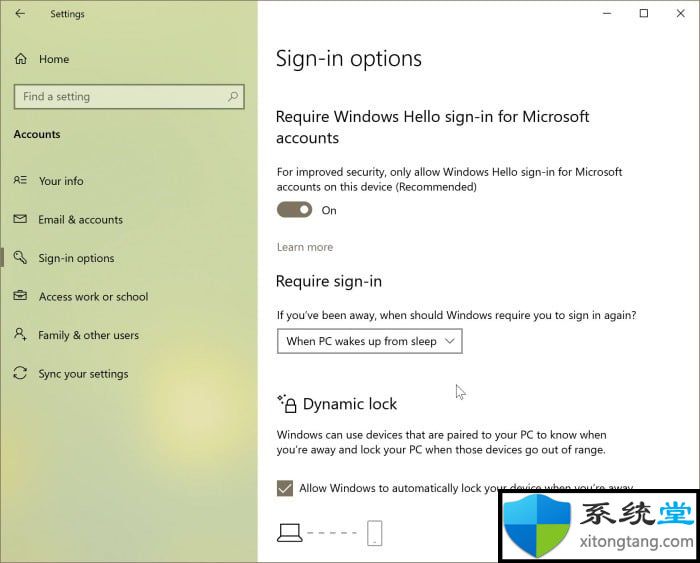
Task: Open Your info page
Action: pos(61,181)
